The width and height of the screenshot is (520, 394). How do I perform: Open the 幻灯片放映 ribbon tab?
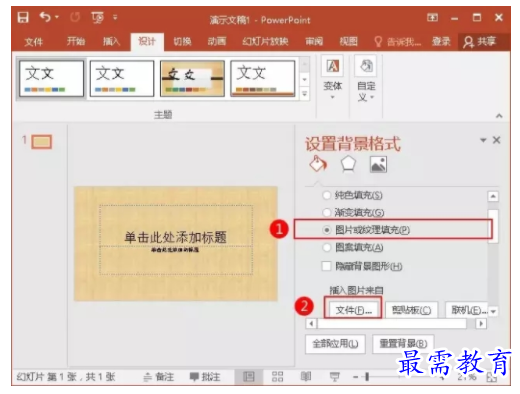coord(265,41)
